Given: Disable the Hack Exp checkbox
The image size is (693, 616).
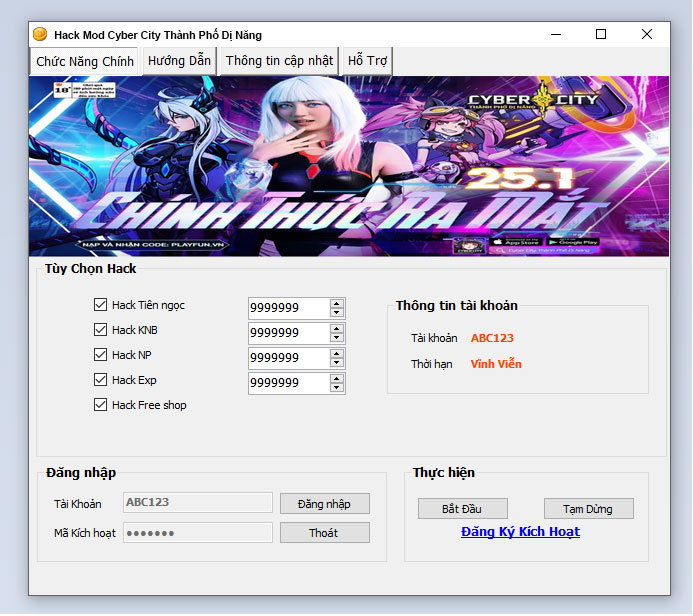Looking at the screenshot, I should click(100, 380).
